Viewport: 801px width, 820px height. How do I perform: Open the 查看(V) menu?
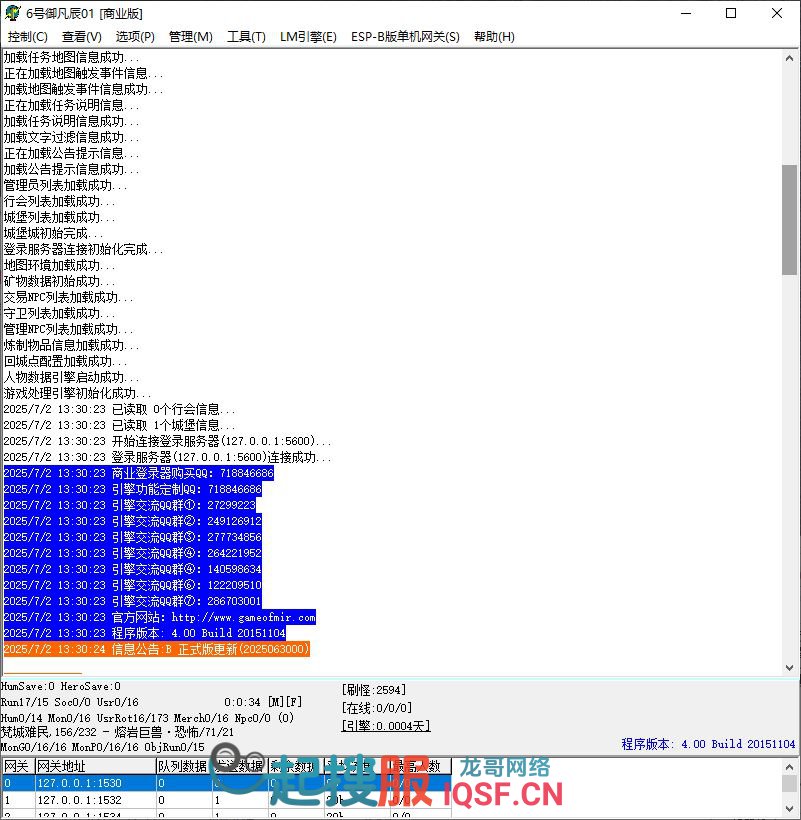(81, 37)
